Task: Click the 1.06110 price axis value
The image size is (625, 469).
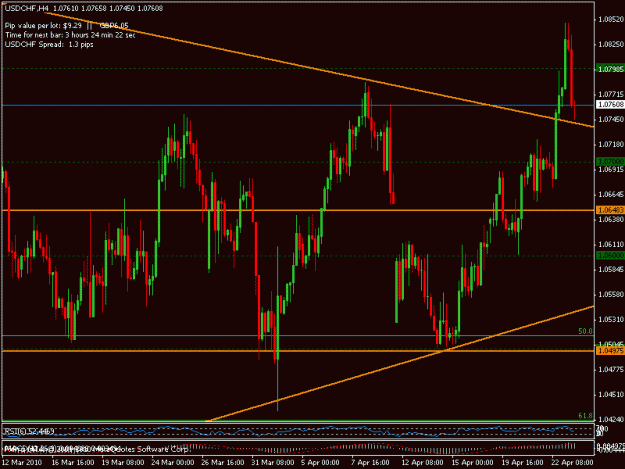Action: tap(611, 245)
